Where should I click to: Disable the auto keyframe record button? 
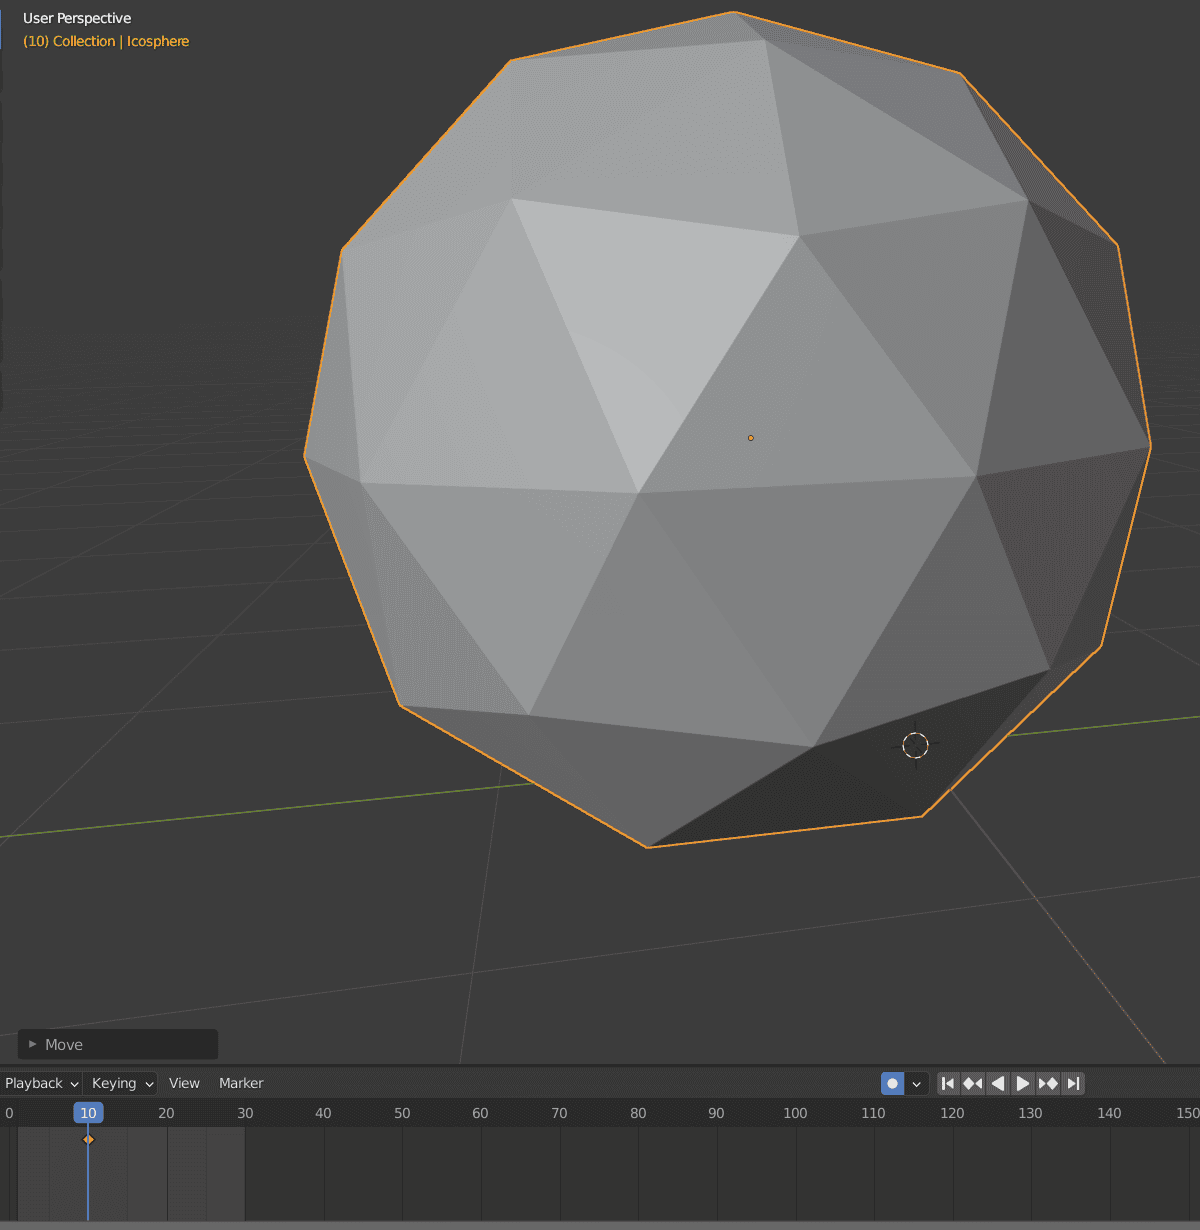(x=892, y=1083)
